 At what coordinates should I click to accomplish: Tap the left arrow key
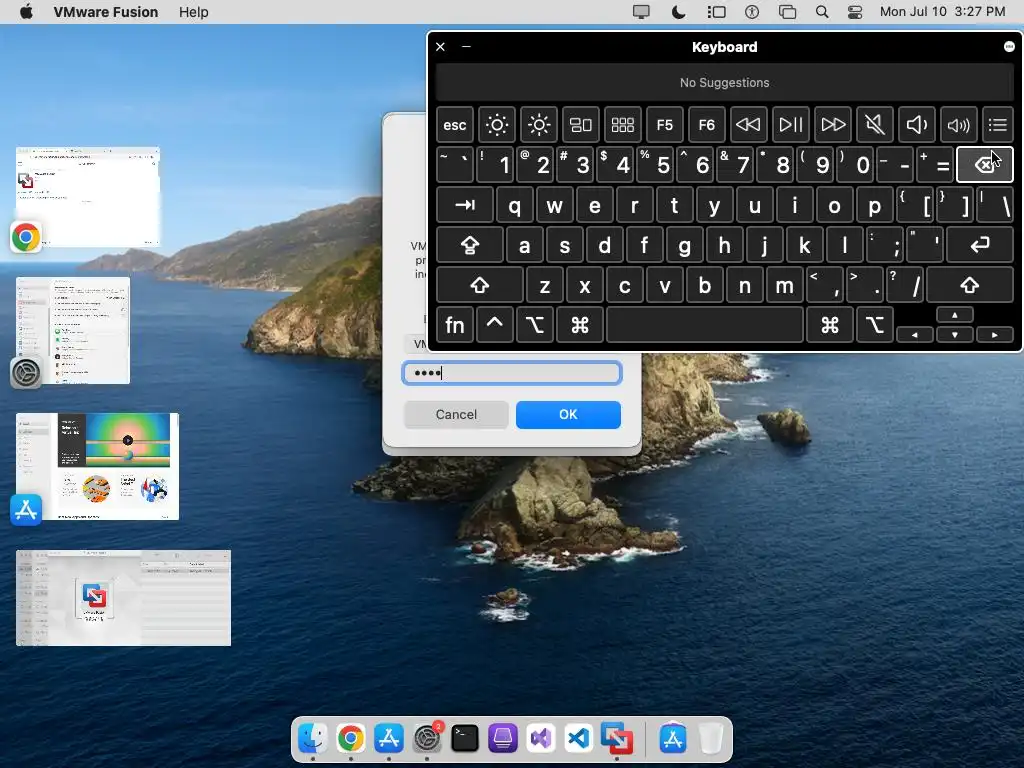tap(914, 334)
